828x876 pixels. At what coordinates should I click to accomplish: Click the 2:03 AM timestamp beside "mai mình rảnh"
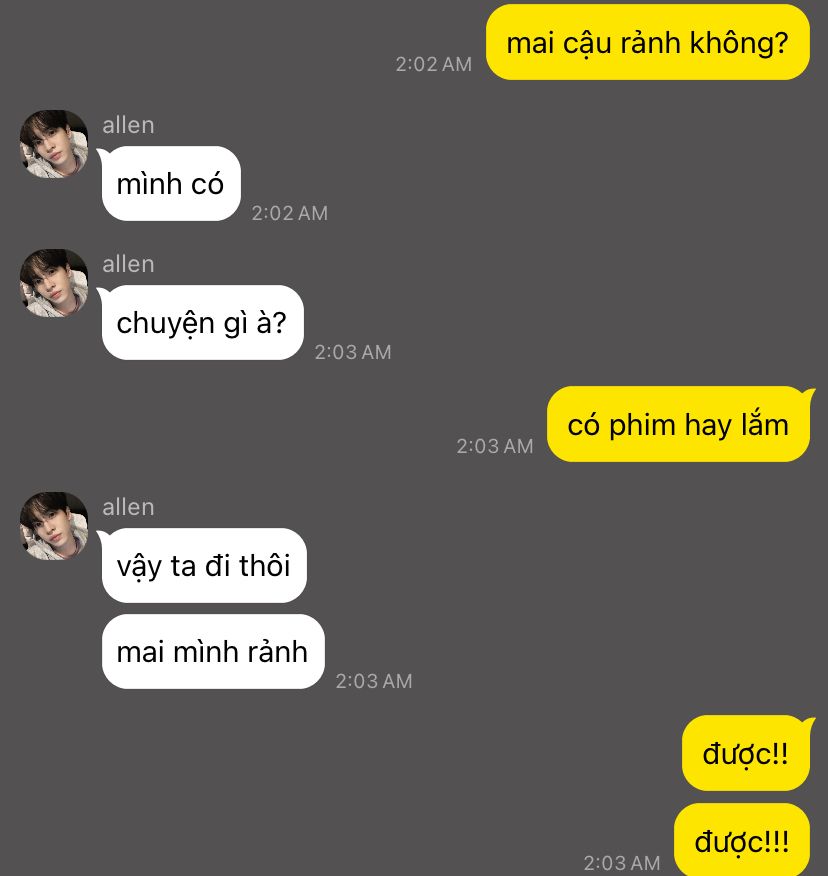pos(374,682)
